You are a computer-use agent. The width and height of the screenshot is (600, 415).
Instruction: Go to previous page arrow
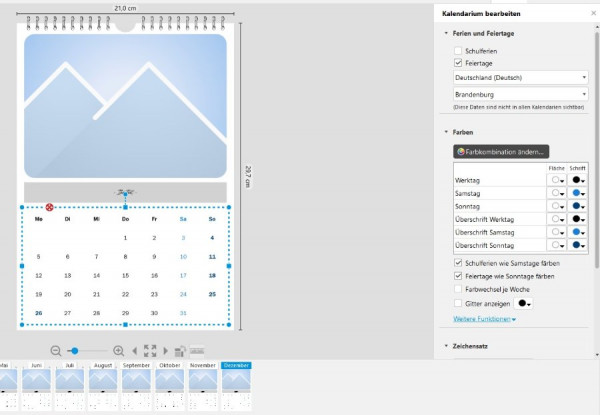click(x=134, y=351)
